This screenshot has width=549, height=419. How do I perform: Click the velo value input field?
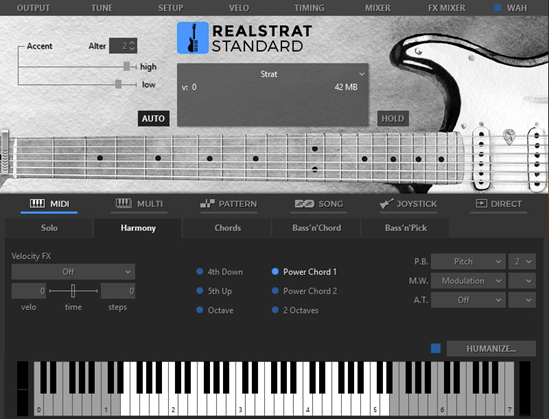pyautogui.click(x=29, y=291)
